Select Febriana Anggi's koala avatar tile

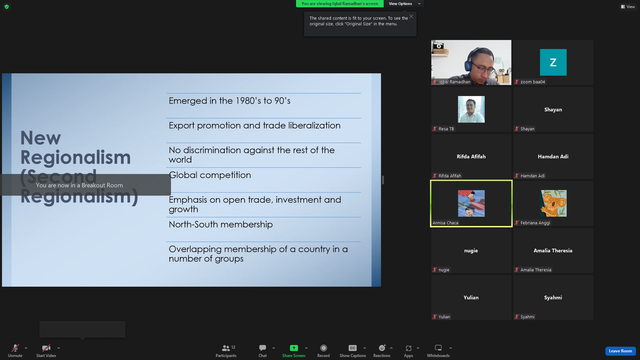click(553, 203)
